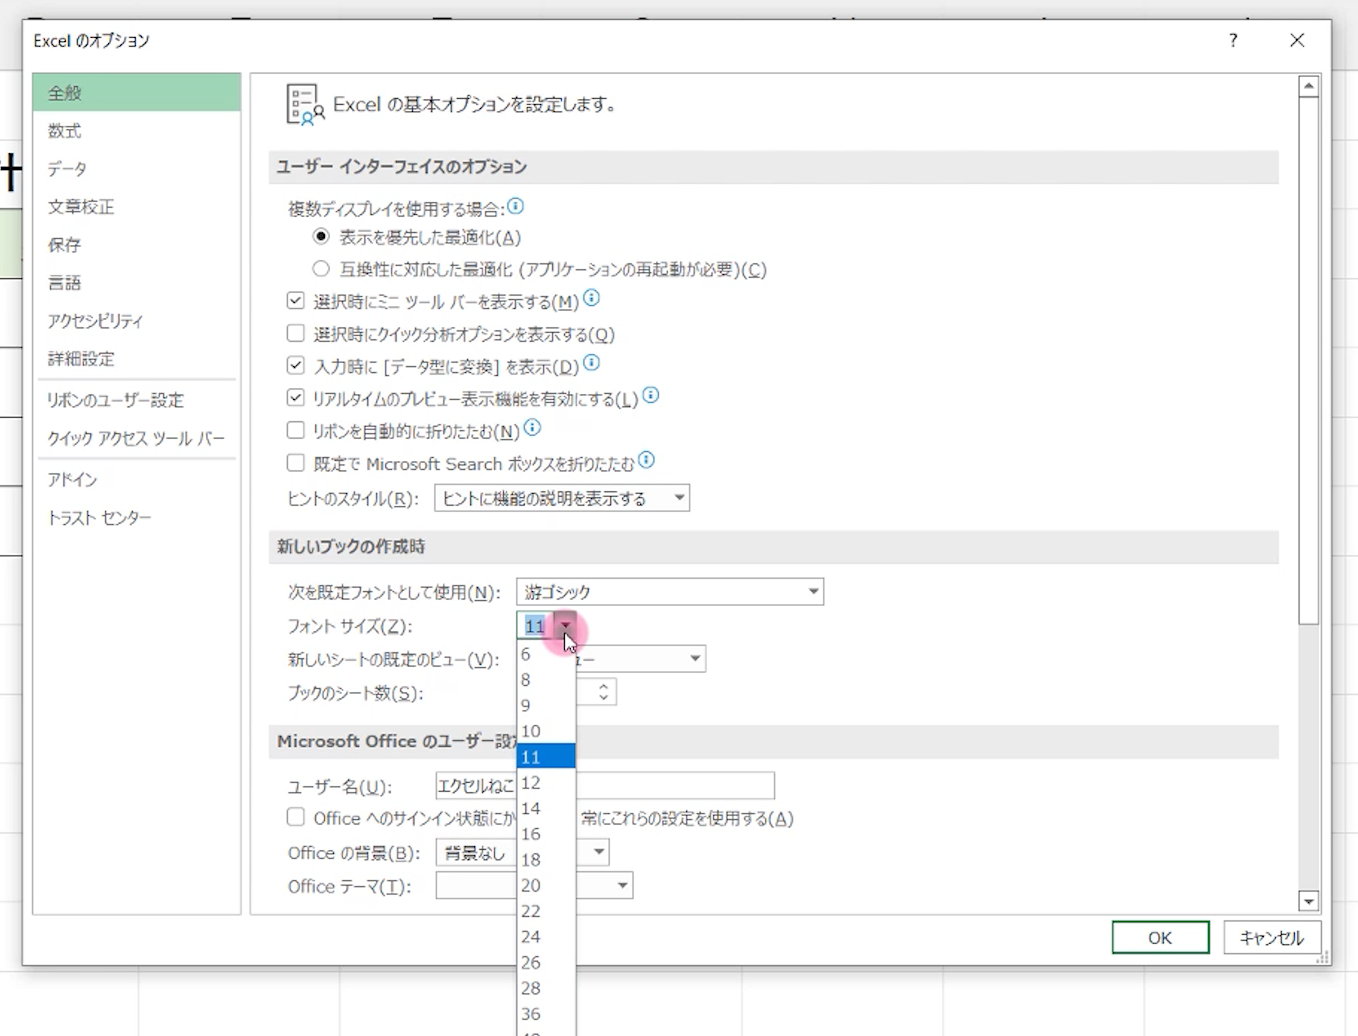The height and width of the screenshot is (1036, 1358).
Task: Enable 選択時にクイック分析オプションを表示する checkbox
Action: pos(295,333)
